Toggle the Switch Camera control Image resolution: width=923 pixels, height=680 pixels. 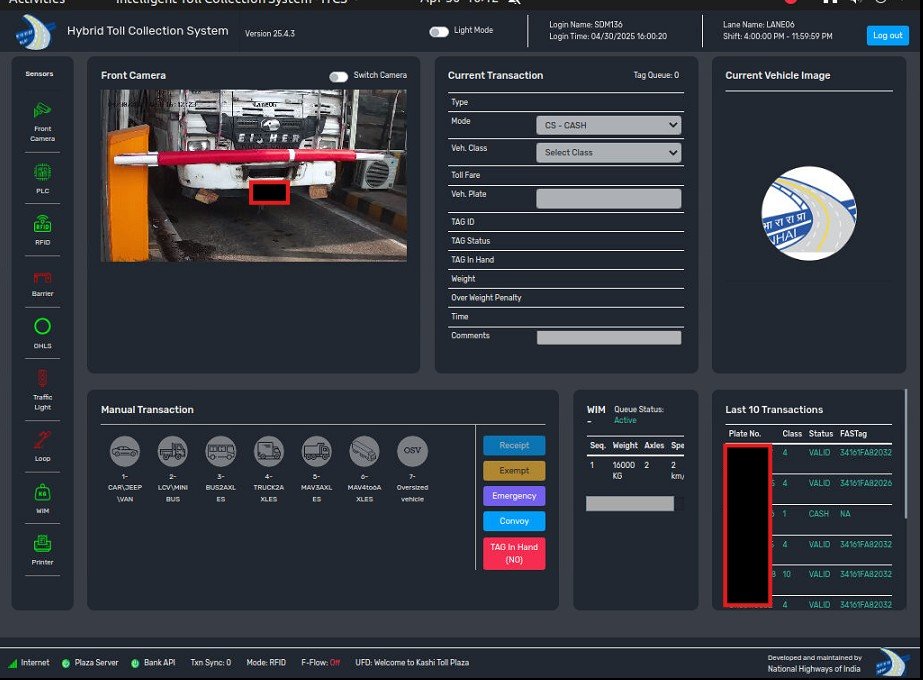pos(338,77)
